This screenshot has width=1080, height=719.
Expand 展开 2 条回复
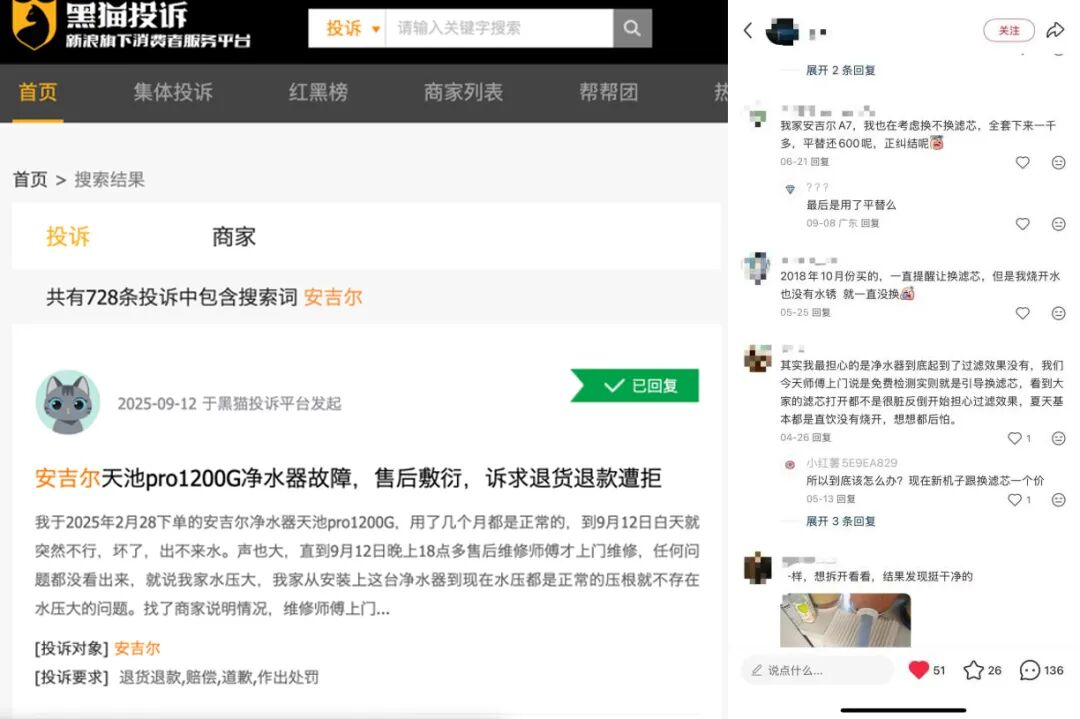840,70
